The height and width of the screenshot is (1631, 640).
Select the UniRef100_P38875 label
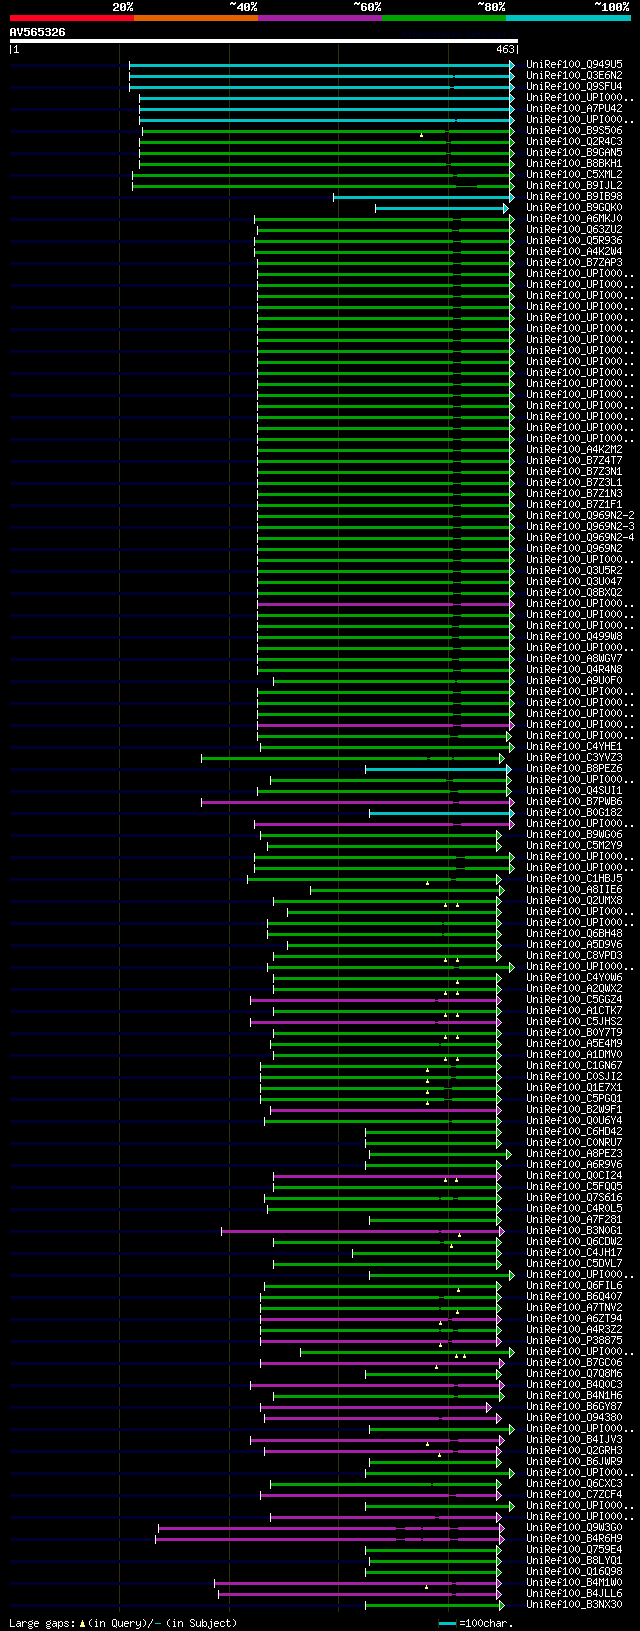574,1340
